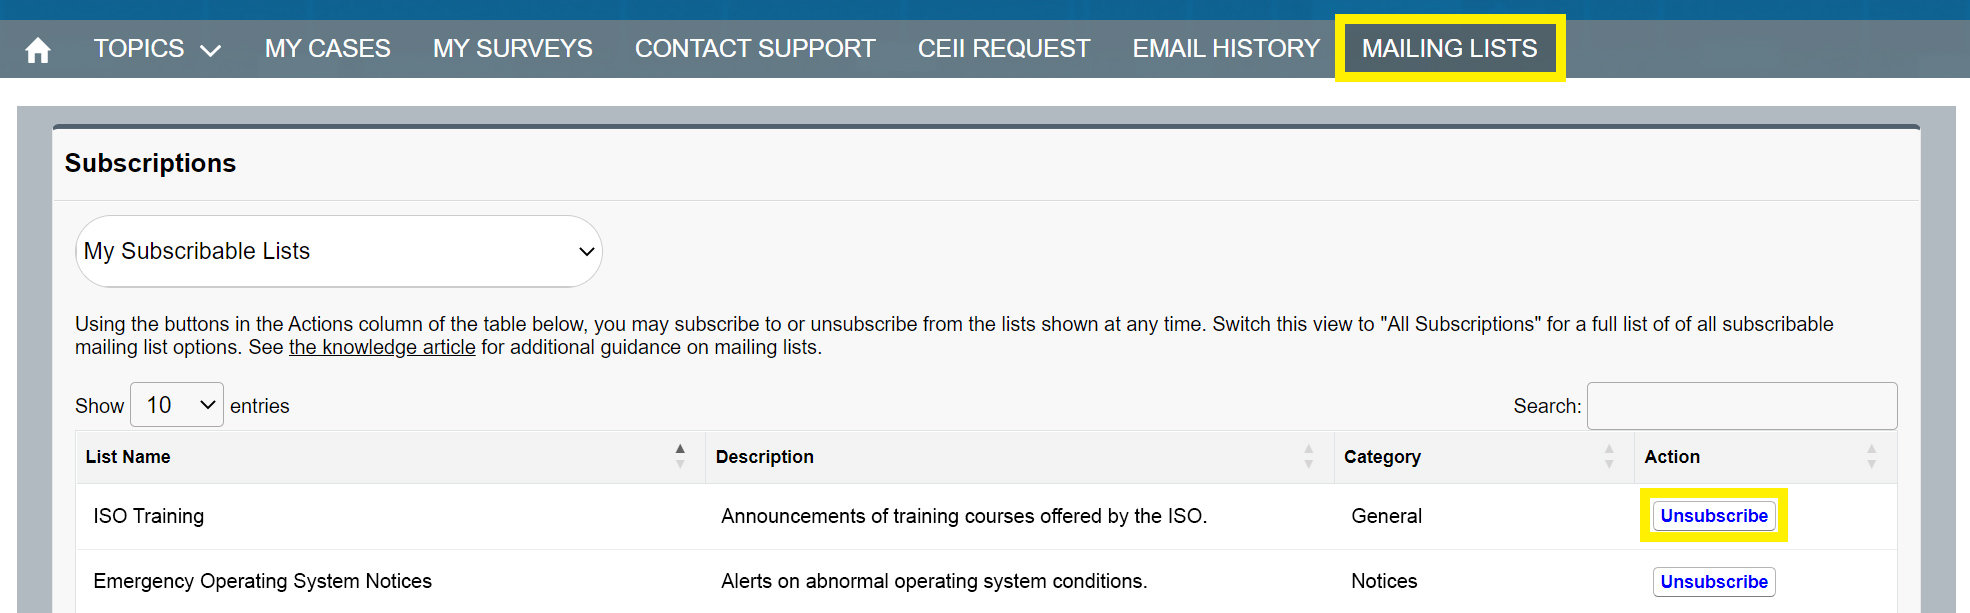Go to the MAILING LISTS page

coord(1450,47)
